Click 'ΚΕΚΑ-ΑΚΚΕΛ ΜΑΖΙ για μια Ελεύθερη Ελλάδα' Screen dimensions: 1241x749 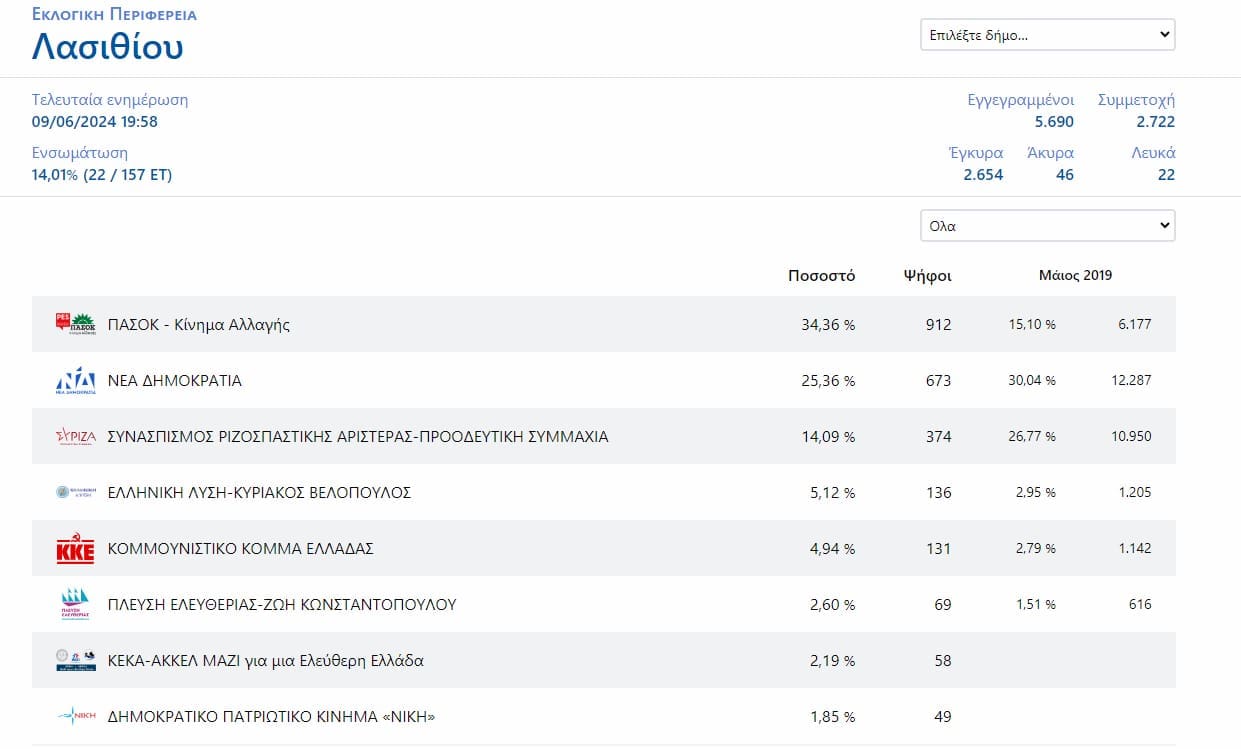coord(265,661)
